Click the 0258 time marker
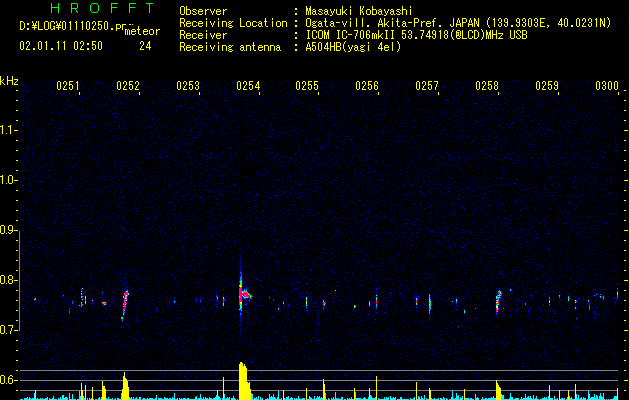This screenshot has height=400, width=629. click(x=487, y=86)
